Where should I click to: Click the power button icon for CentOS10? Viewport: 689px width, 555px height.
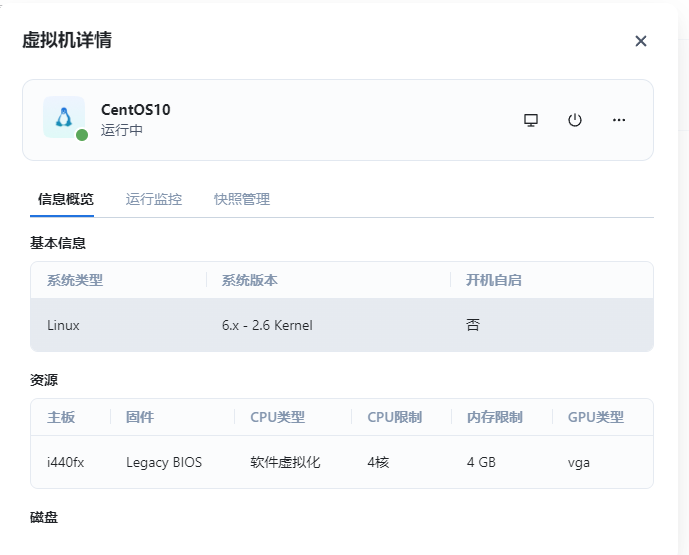tap(575, 120)
